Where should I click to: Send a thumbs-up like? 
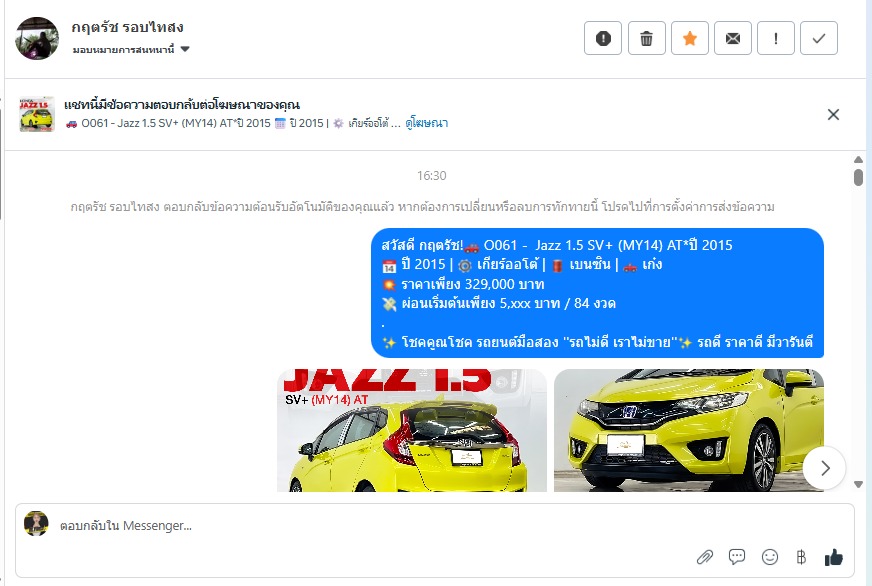[834, 557]
